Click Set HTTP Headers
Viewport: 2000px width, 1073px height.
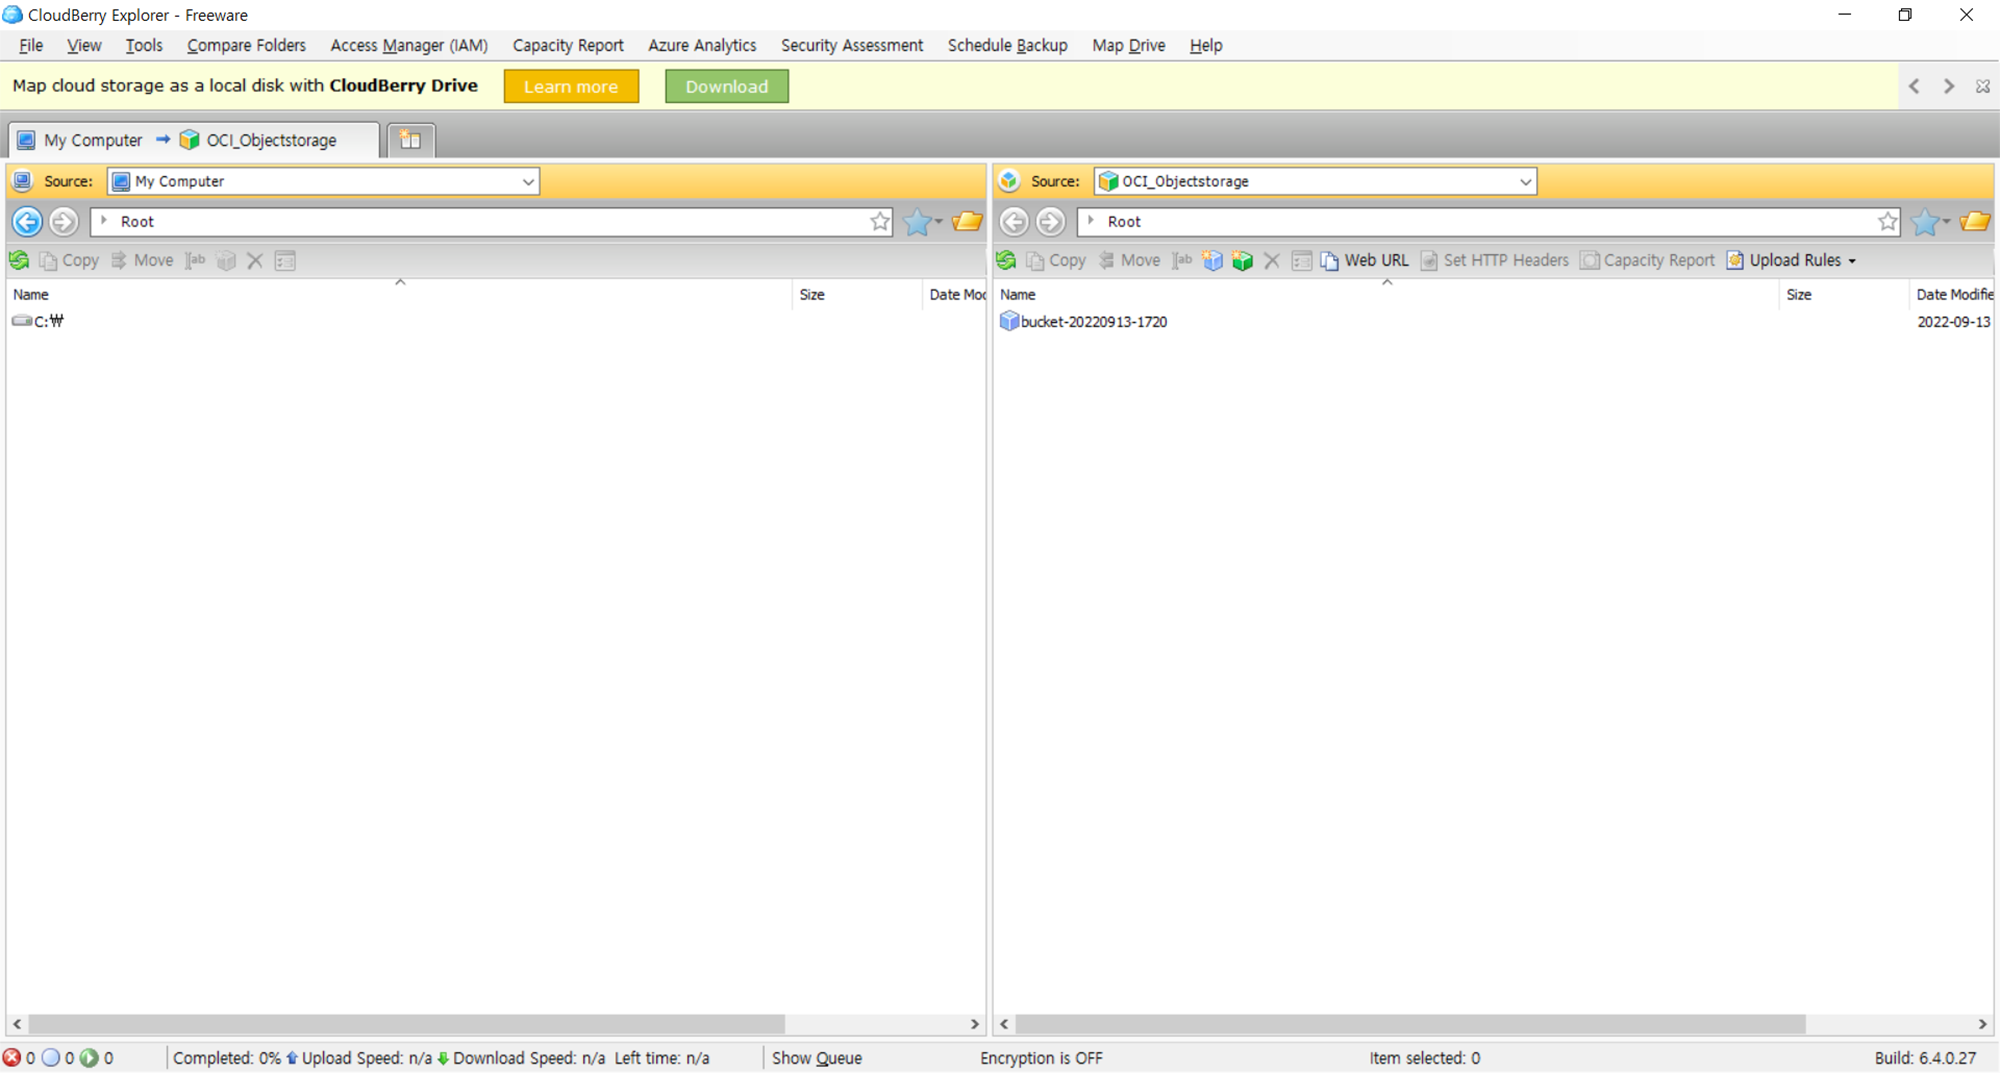(x=1494, y=260)
